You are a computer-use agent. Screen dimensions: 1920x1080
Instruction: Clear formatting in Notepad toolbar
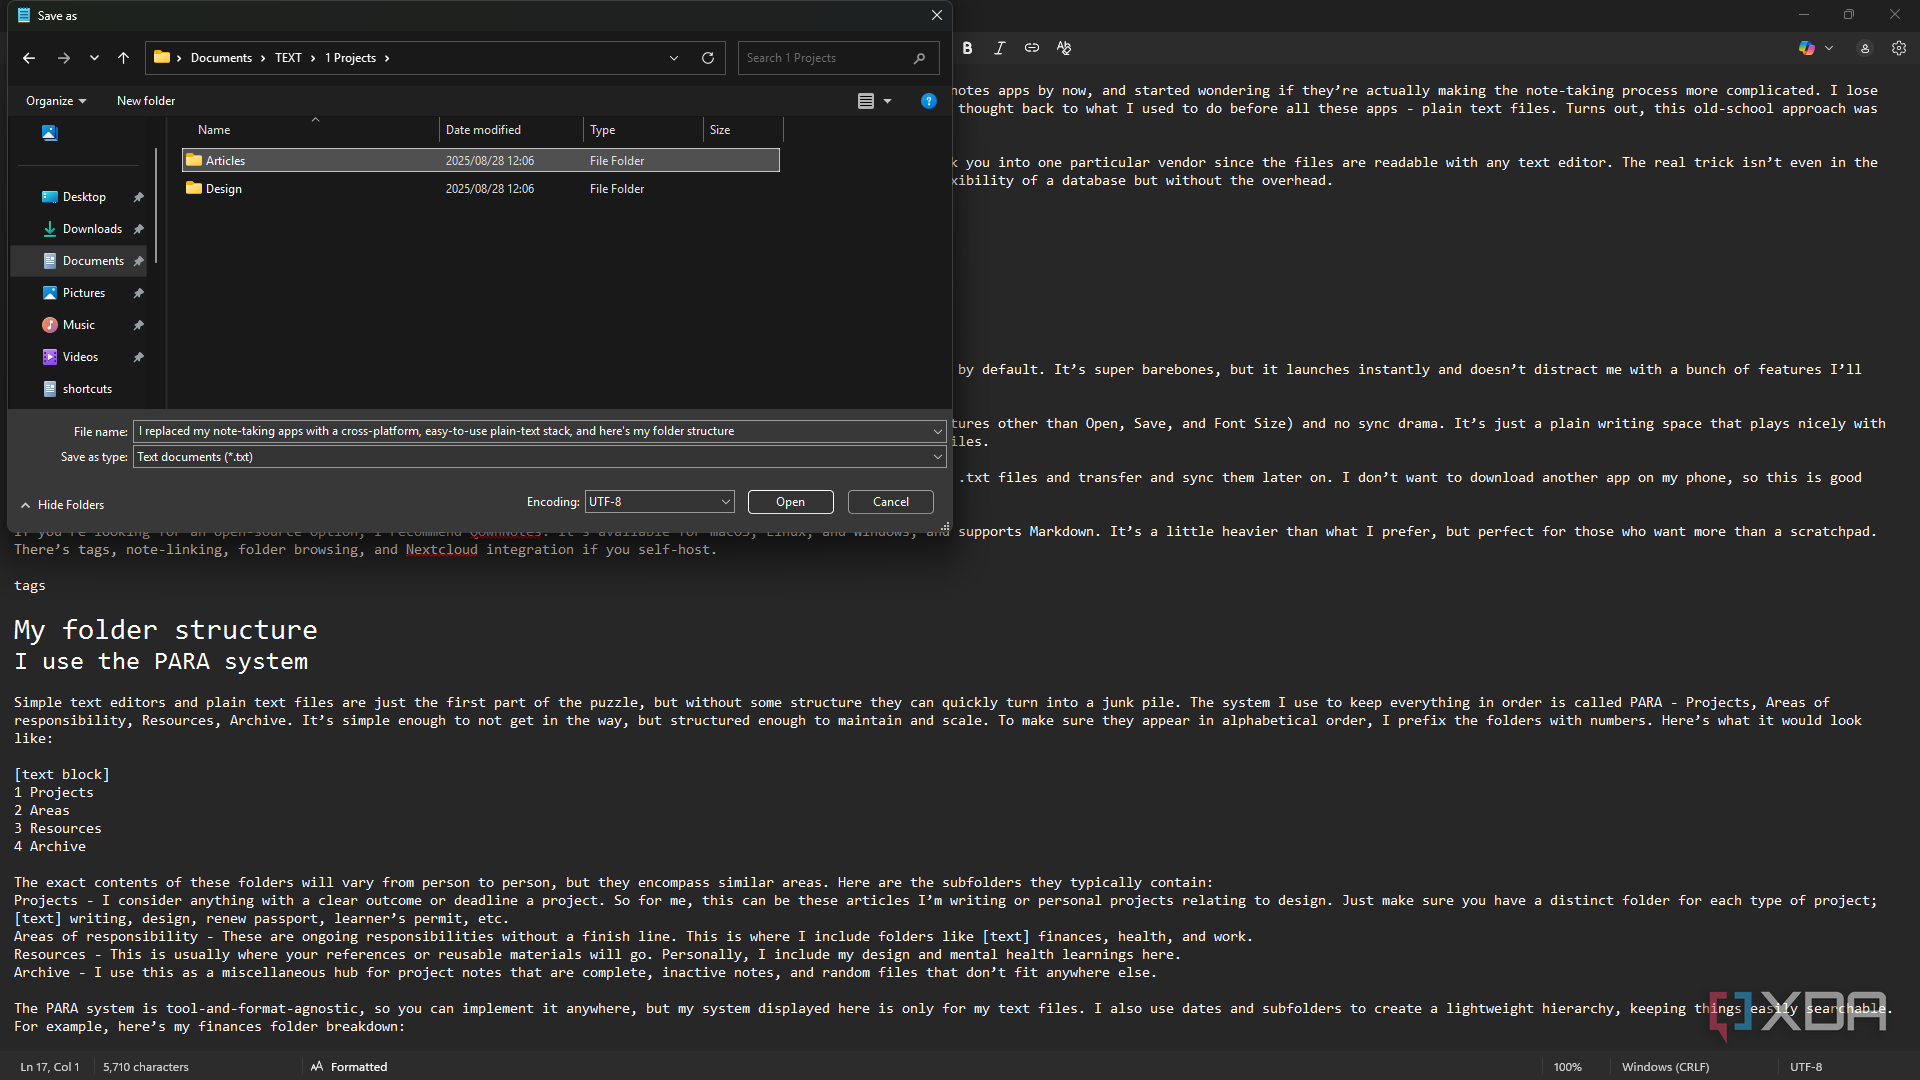(x=1064, y=48)
